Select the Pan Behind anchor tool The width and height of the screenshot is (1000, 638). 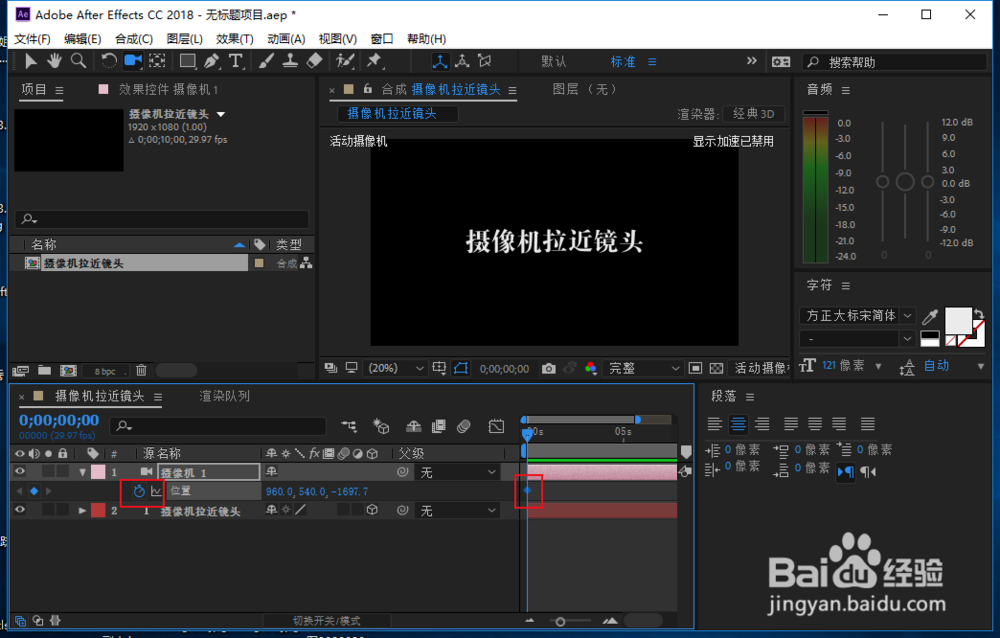point(157,61)
